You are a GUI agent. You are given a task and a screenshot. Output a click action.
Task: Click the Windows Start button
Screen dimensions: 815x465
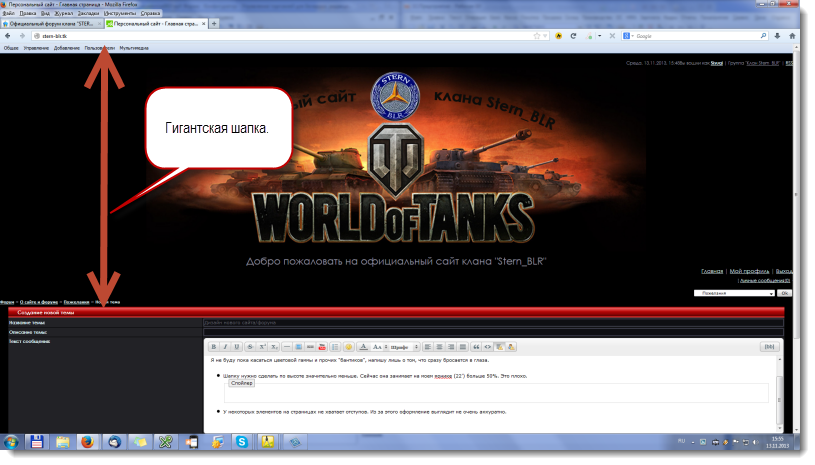pos(10,443)
